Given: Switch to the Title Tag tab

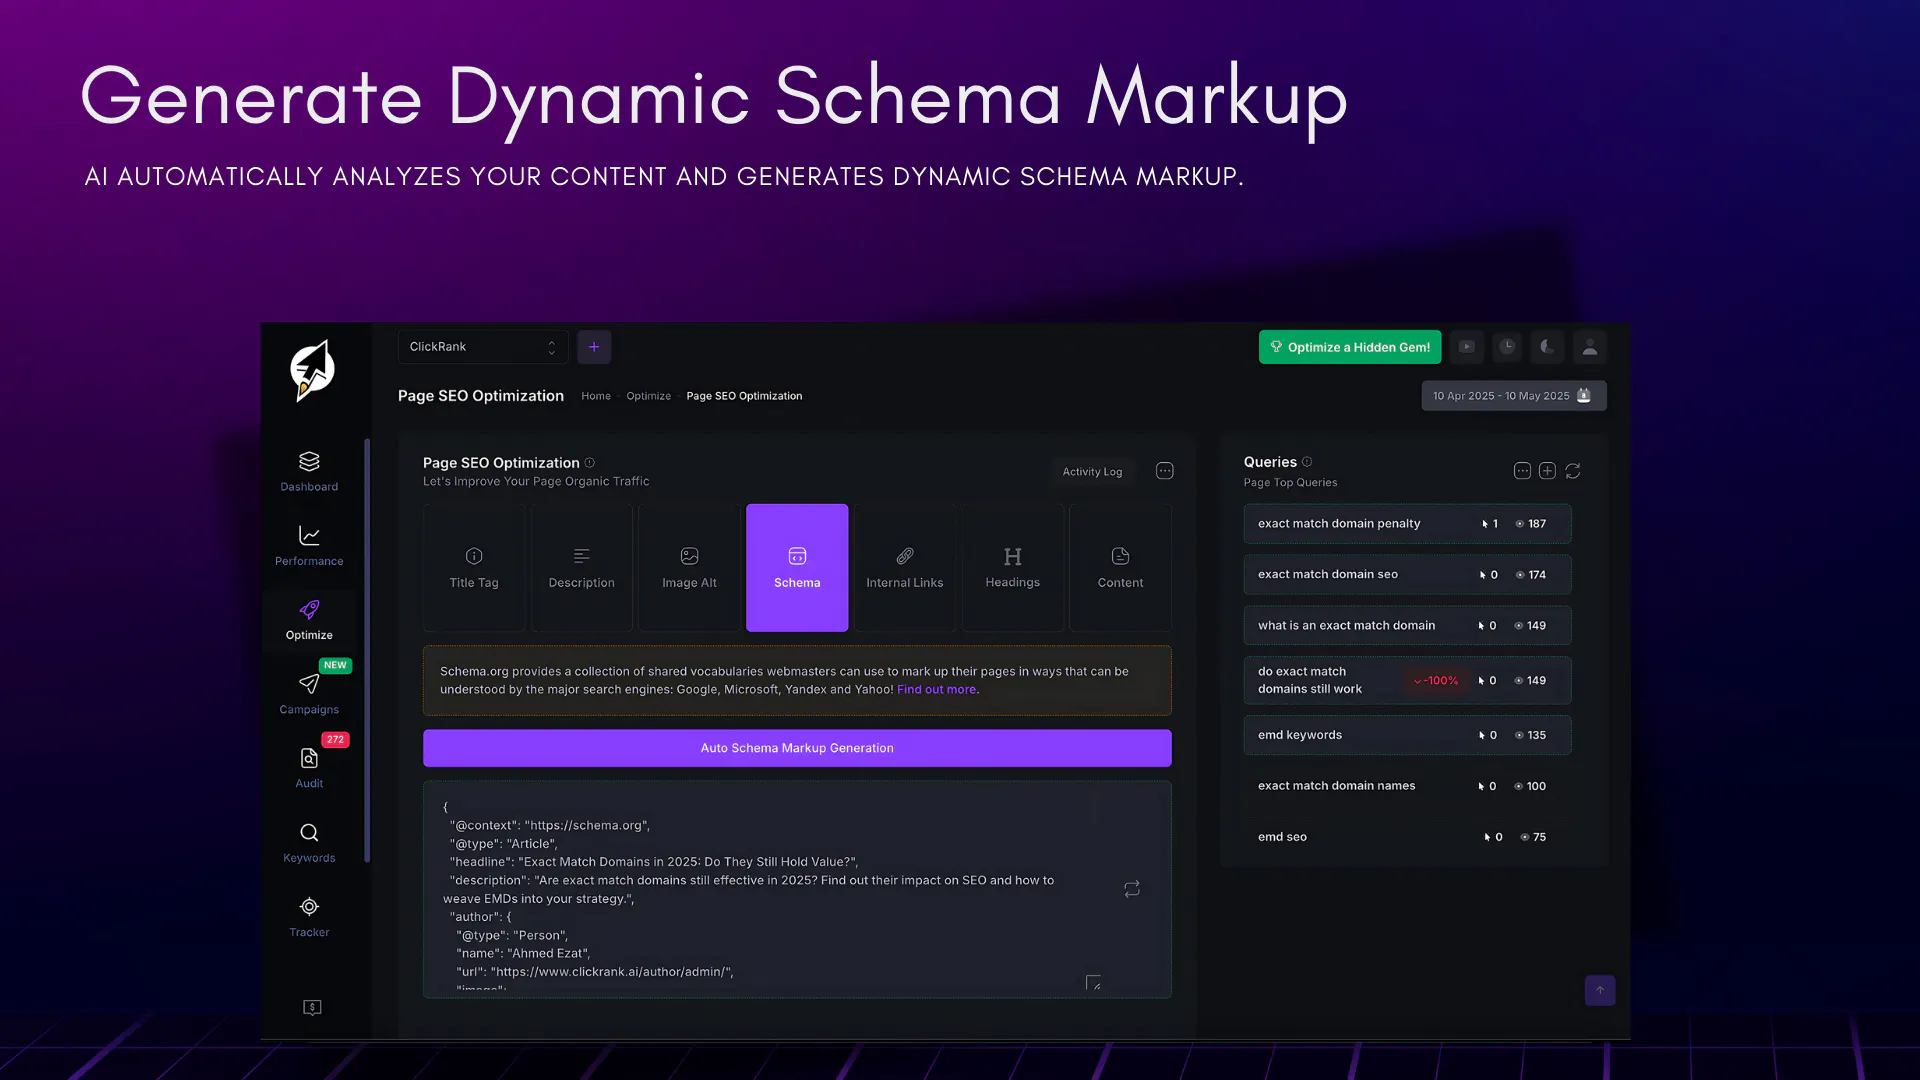Looking at the screenshot, I should tap(474, 568).
